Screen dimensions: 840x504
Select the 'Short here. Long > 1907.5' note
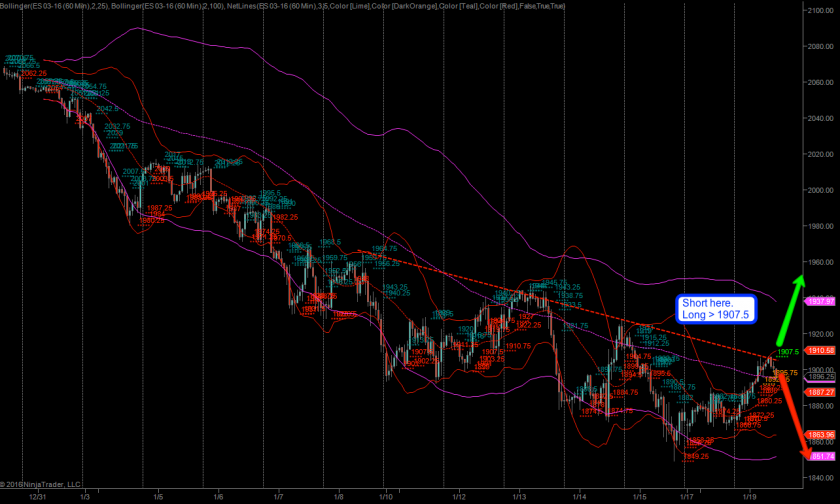coord(716,309)
